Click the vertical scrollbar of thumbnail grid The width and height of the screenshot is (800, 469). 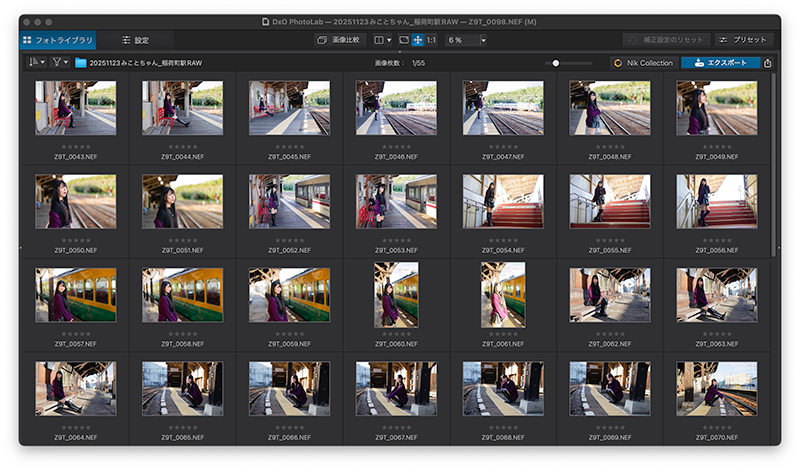point(773,163)
